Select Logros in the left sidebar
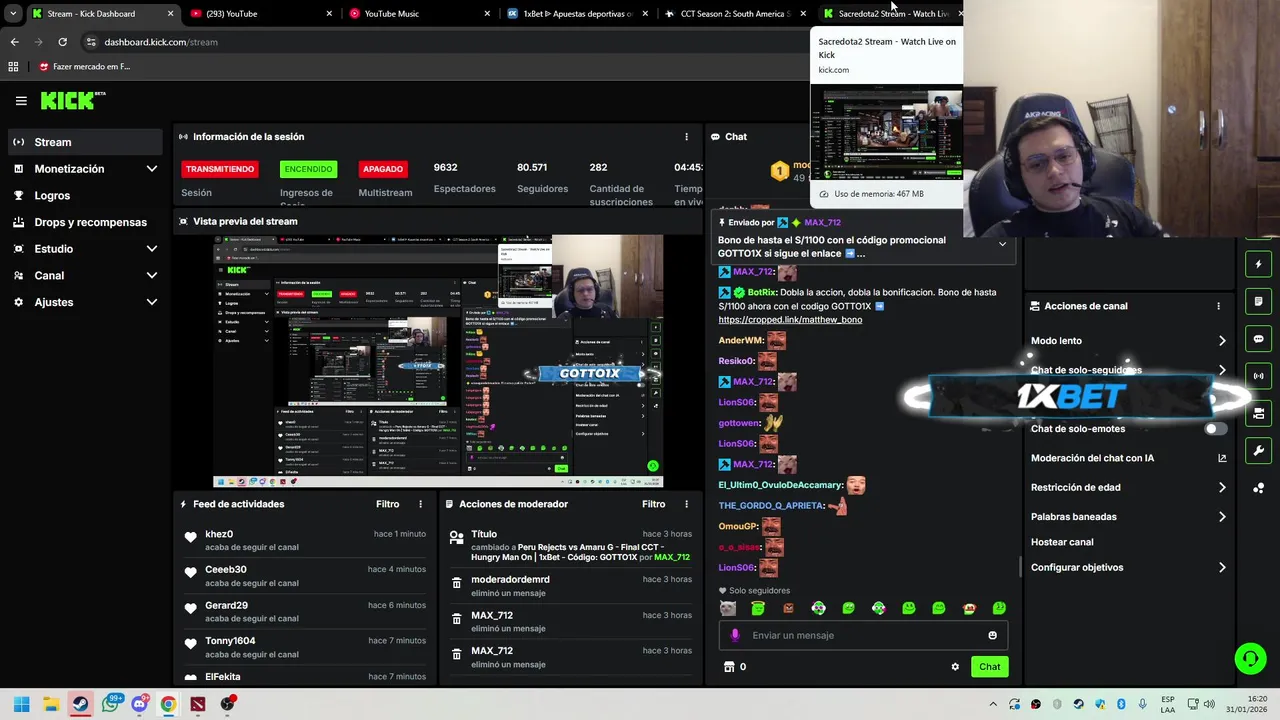The image size is (1280, 720). coord(83,196)
